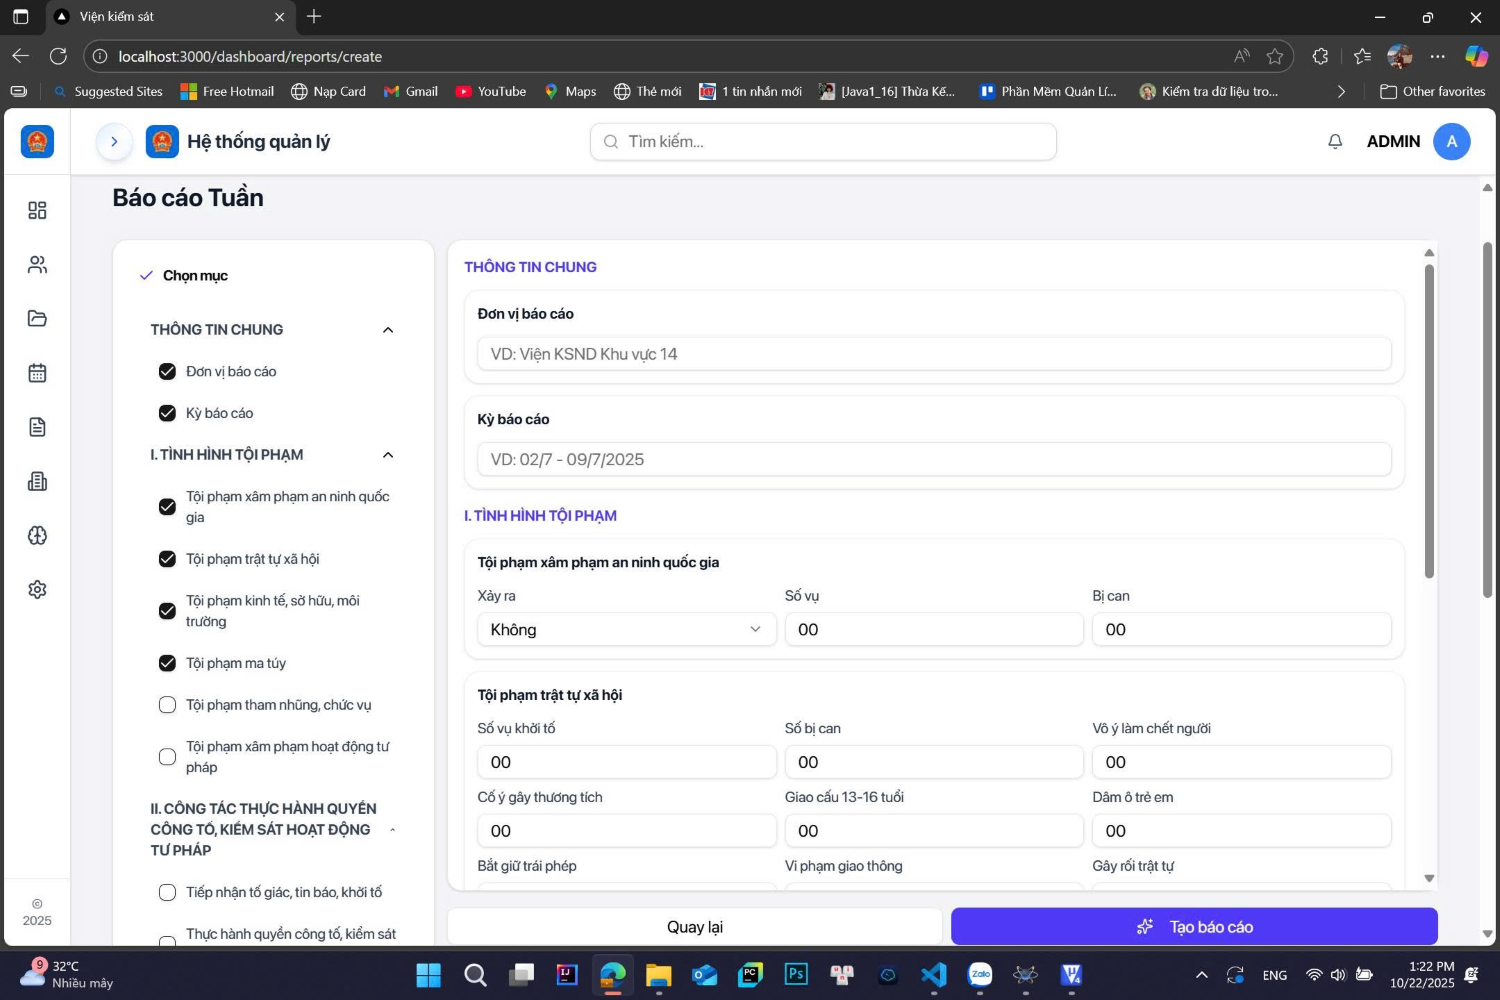The width and height of the screenshot is (1500, 1000).
Task: Open the Gmail bookmark
Action: tap(411, 91)
